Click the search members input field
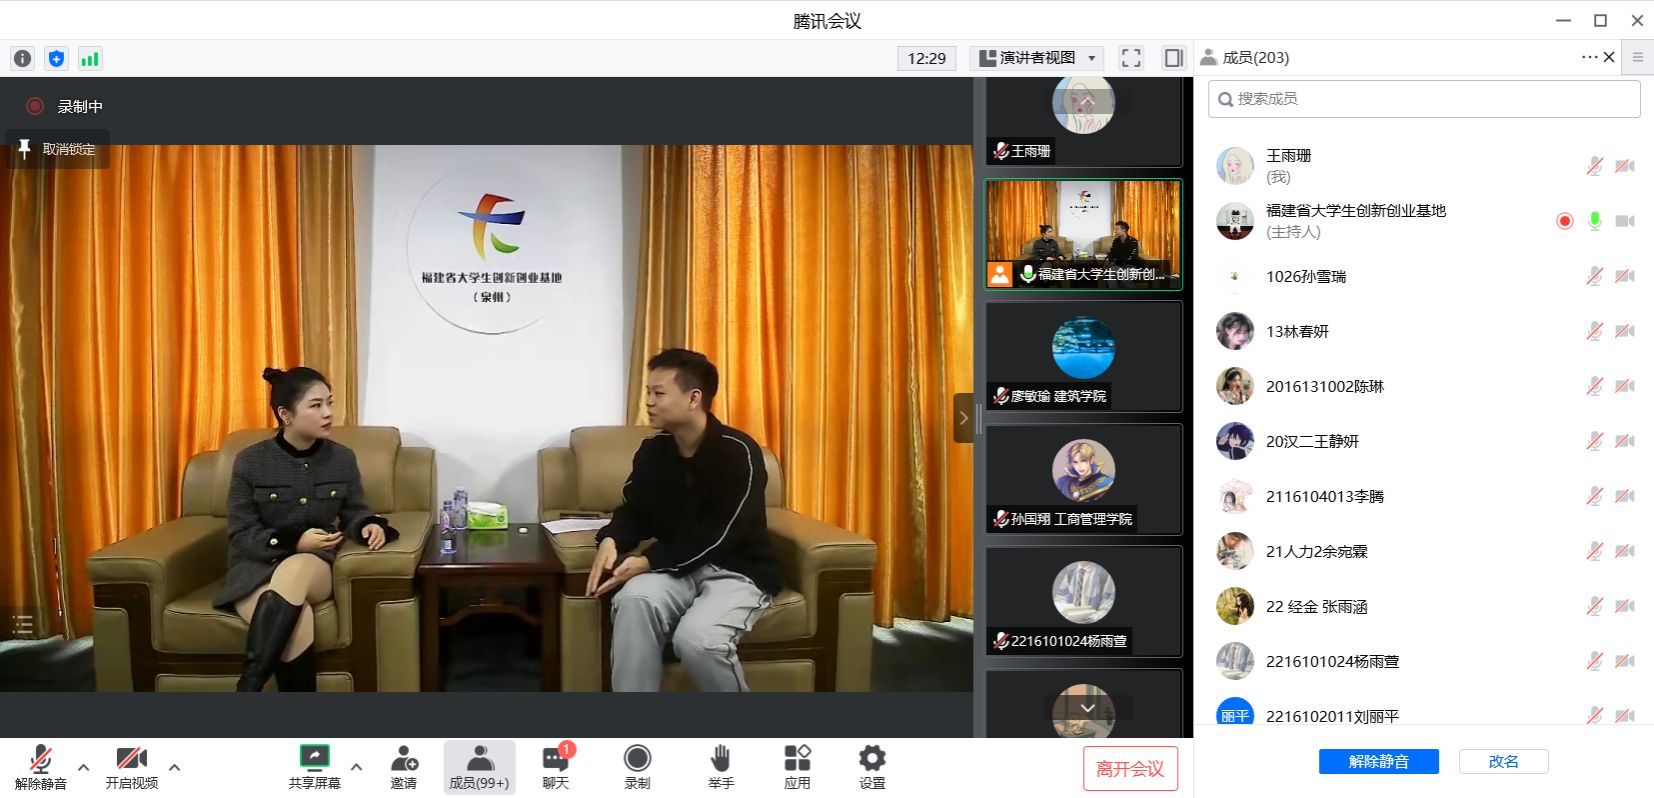Screen dimensions: 1654x798 [x=1424, y=99]
